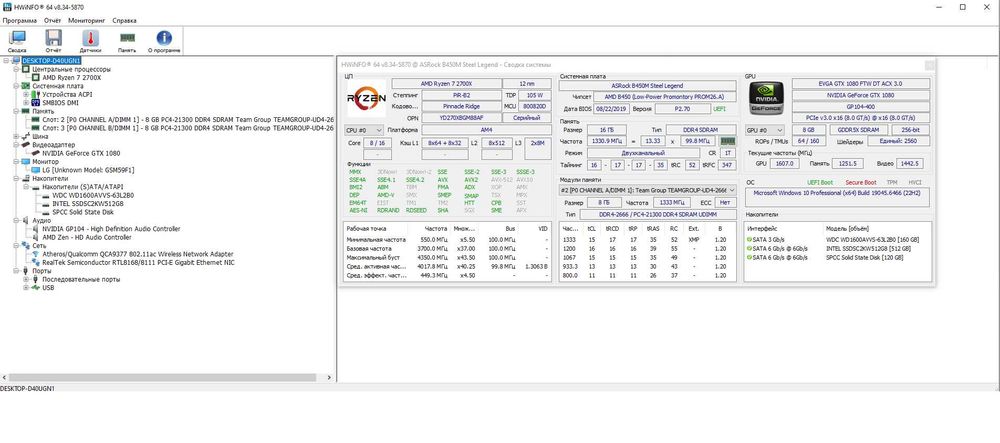Open the Программа menu
This screenshot has width=1000, height=443.
(x=20, y=20)
